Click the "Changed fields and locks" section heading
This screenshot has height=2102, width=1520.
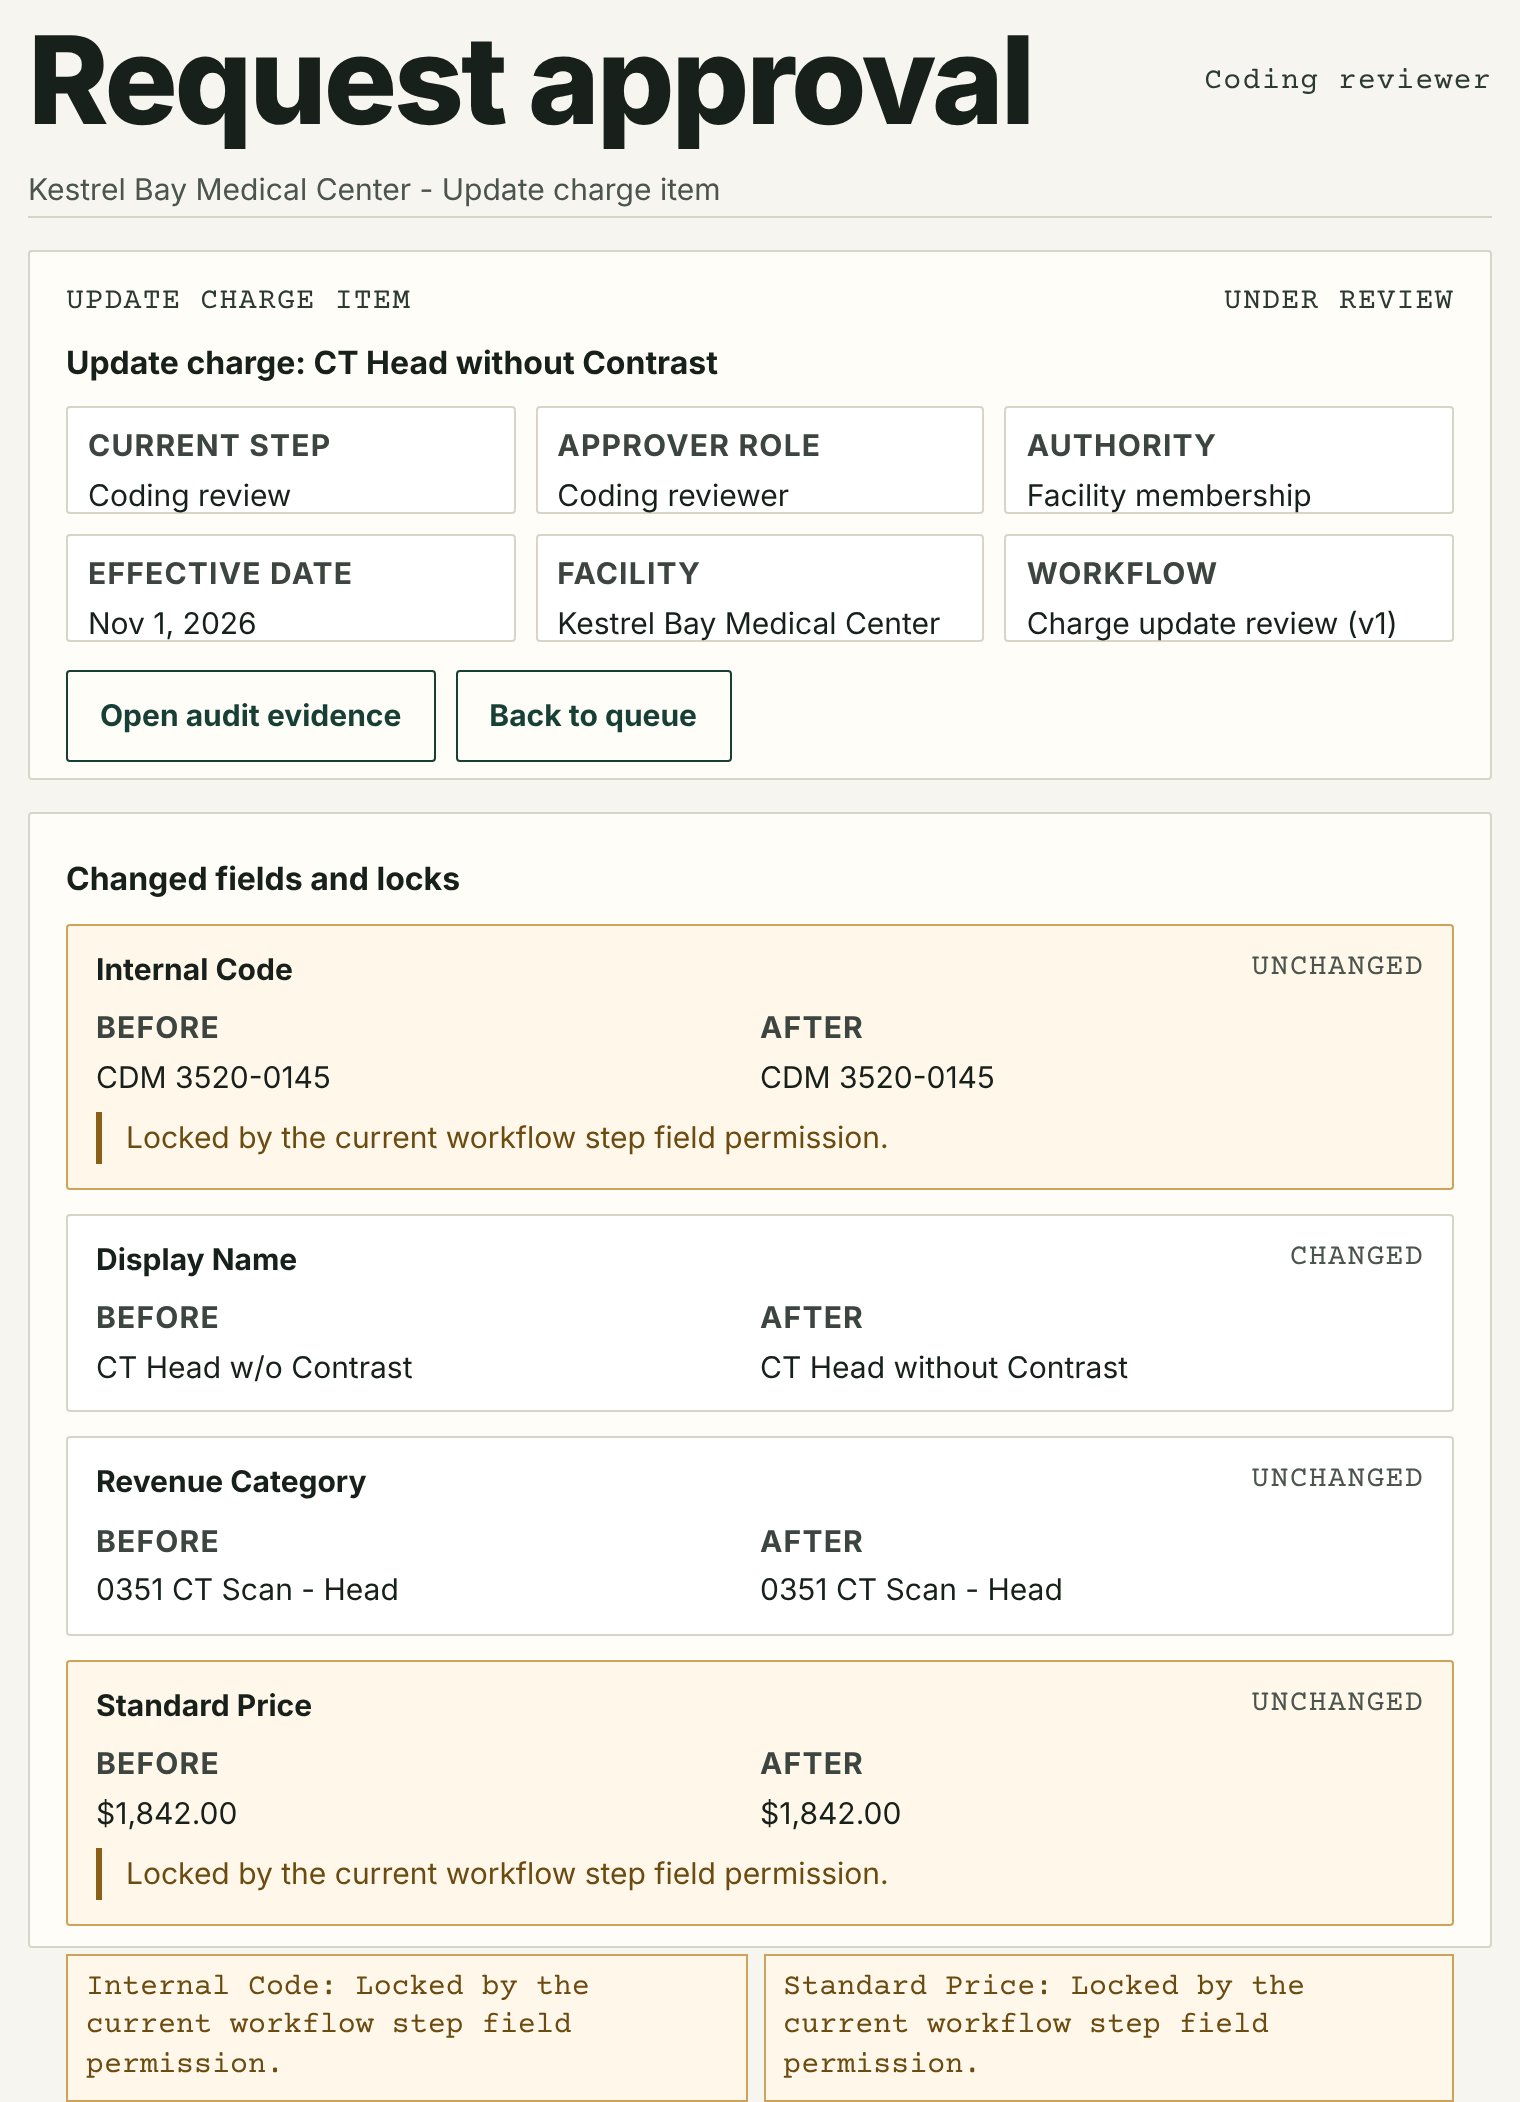point(263,879)
